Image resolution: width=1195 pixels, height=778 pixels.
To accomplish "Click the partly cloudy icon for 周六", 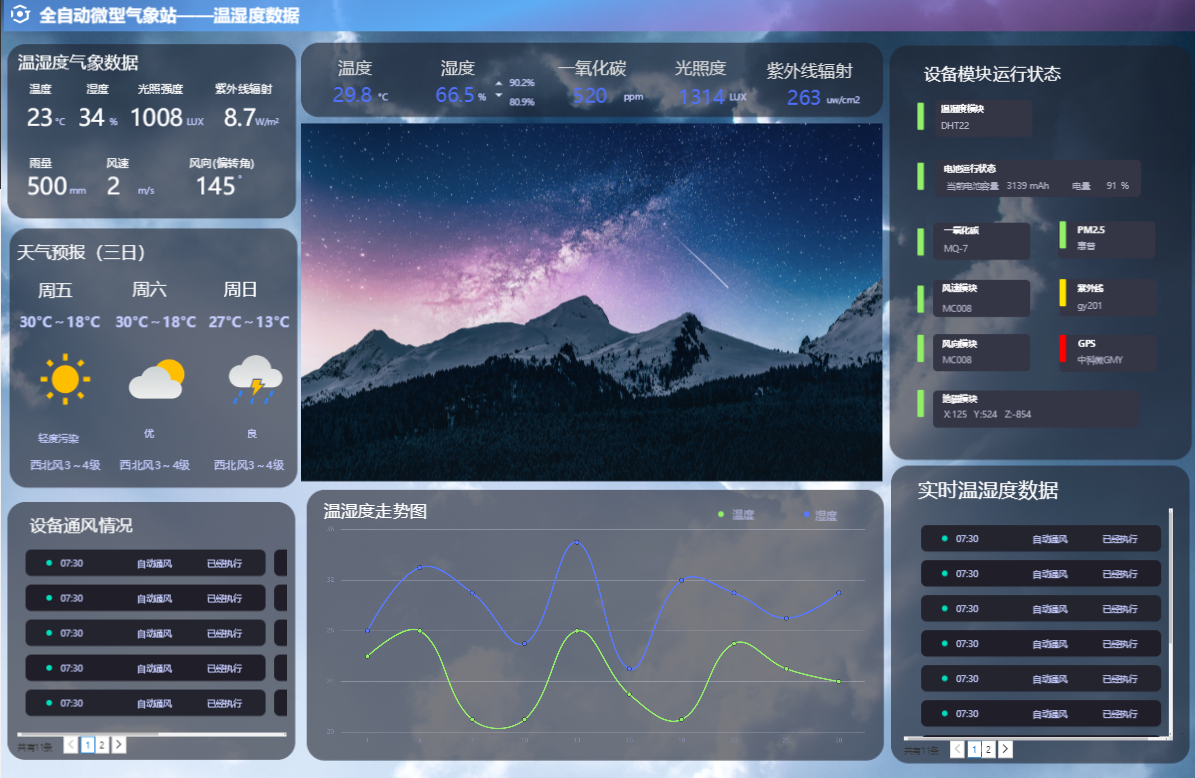I will (x=156, y=379).
